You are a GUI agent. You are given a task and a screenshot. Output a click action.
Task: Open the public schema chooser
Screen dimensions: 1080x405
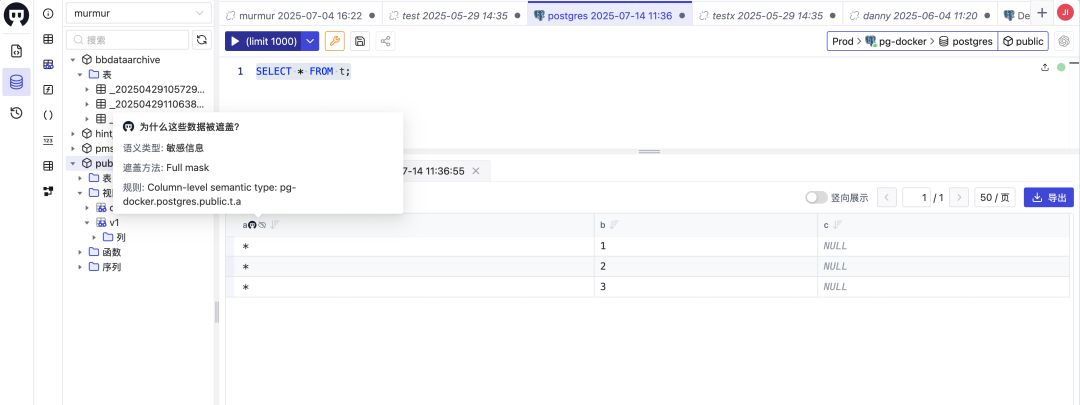(1023, 41)
